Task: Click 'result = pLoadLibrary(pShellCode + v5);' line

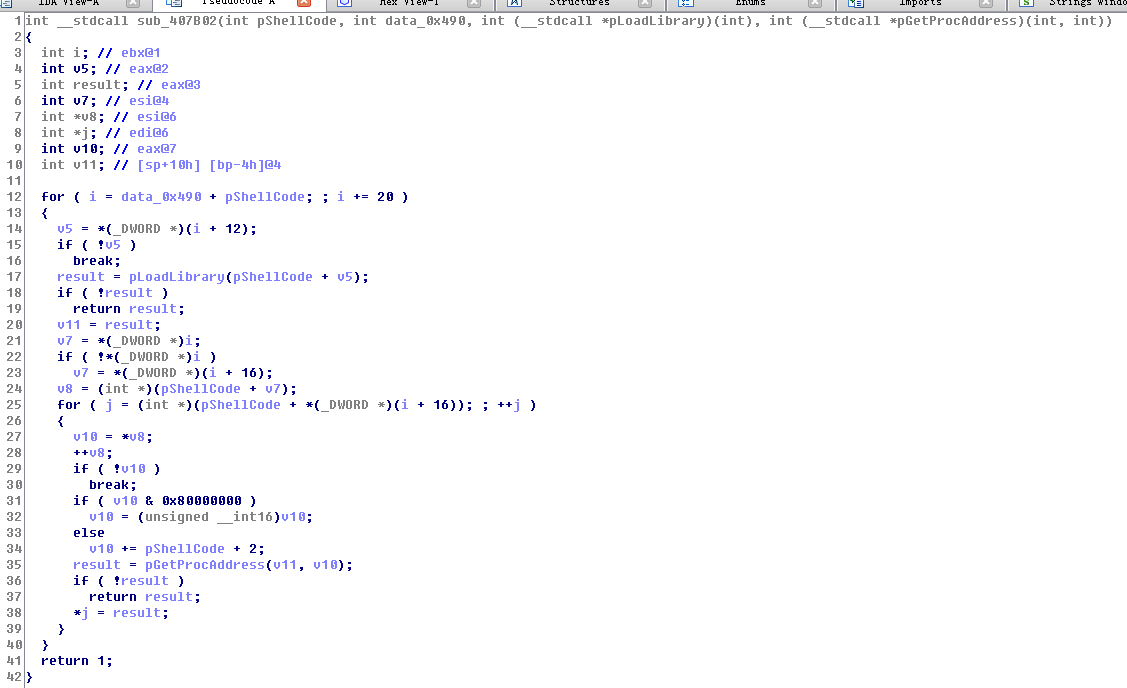Action: 213,277
